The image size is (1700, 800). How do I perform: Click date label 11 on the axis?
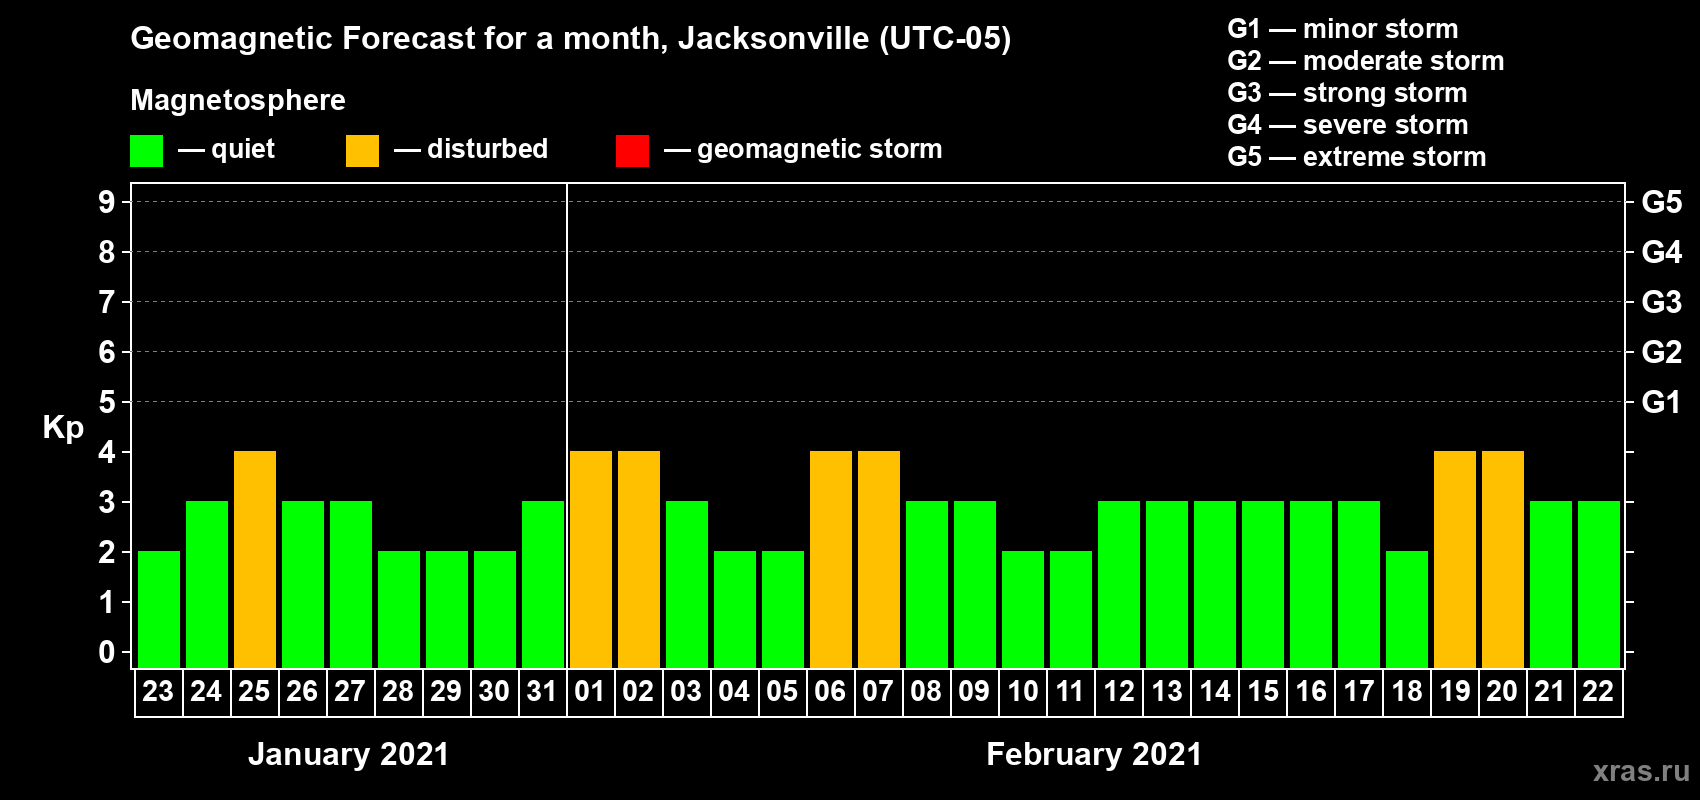coord(1070,691)
